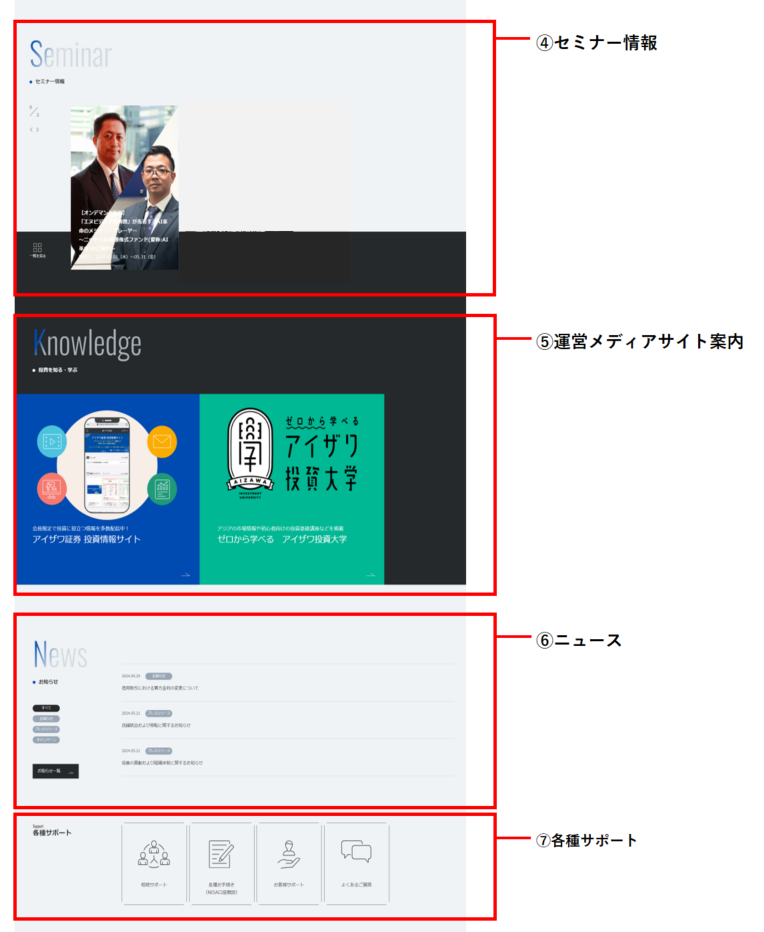Image resolution: width=764 pixels, height=932 pixels.
Task: Open the よくあるご質問 label link
Action: click(356, 884)
